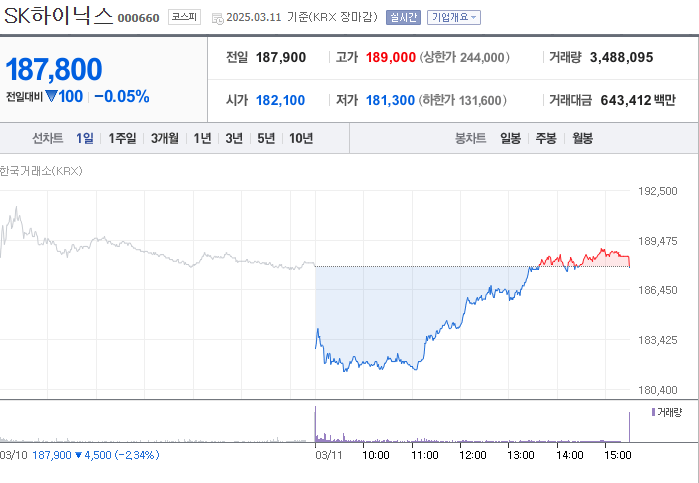This screenshot has width=699, height=483.
Task: Click the 180,400 y-axis label
Action: pyautogui.click(x=658, y=390)
